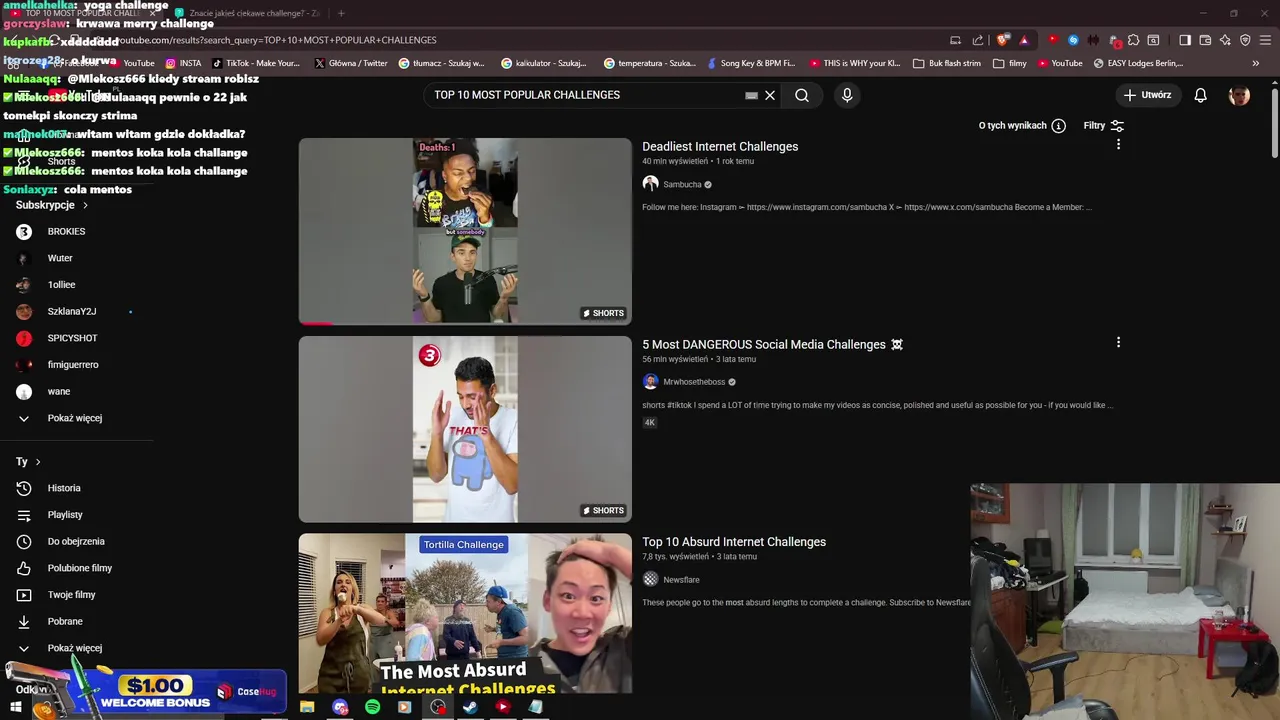Open Steam from the taskbar

point(470,707)
